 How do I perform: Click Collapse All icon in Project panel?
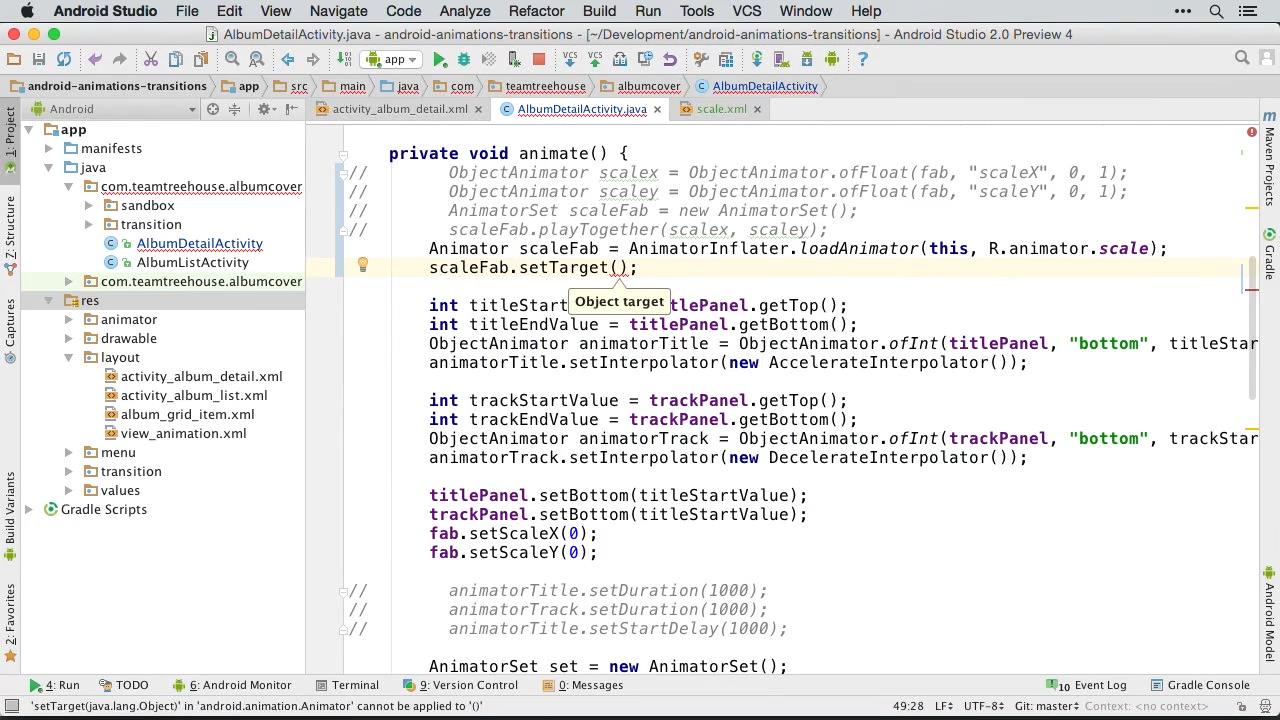[x=234, y=109]
